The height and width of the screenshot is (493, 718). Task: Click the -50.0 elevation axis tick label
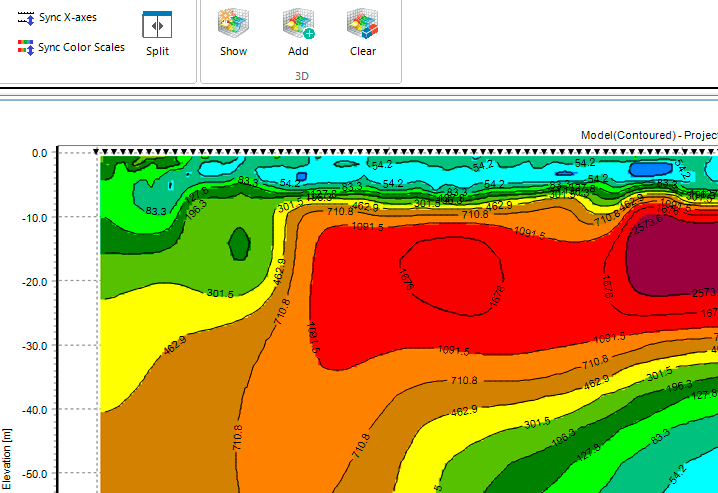(x=34, y=474)
